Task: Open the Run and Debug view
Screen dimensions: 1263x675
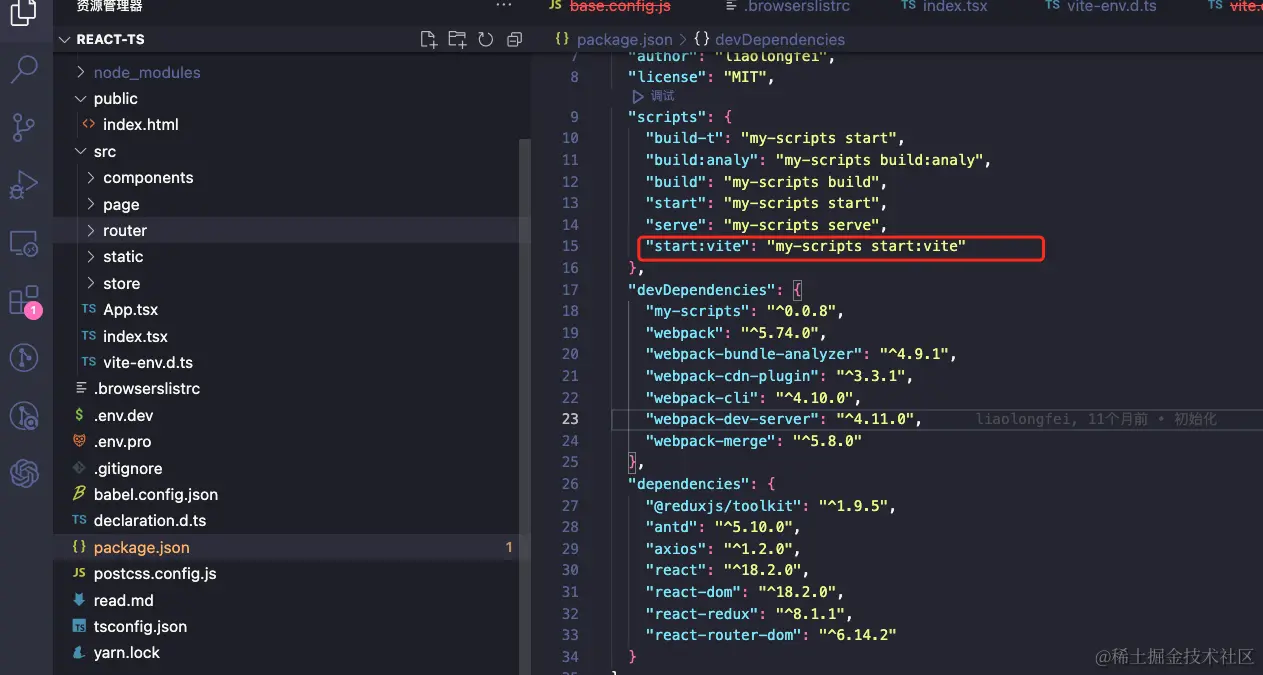Action: [24, 184]
